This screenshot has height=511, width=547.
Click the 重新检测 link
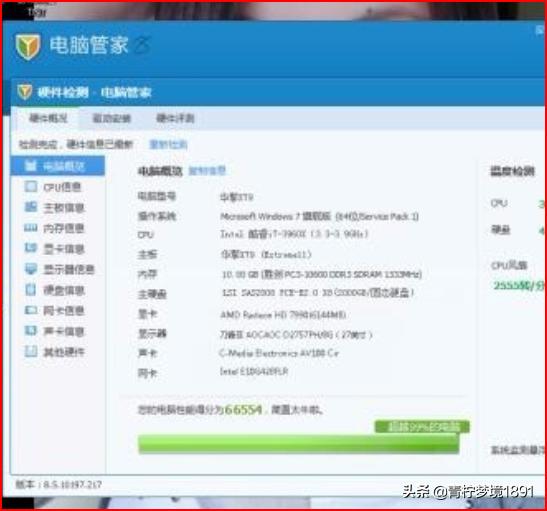[x=168, y=144]
